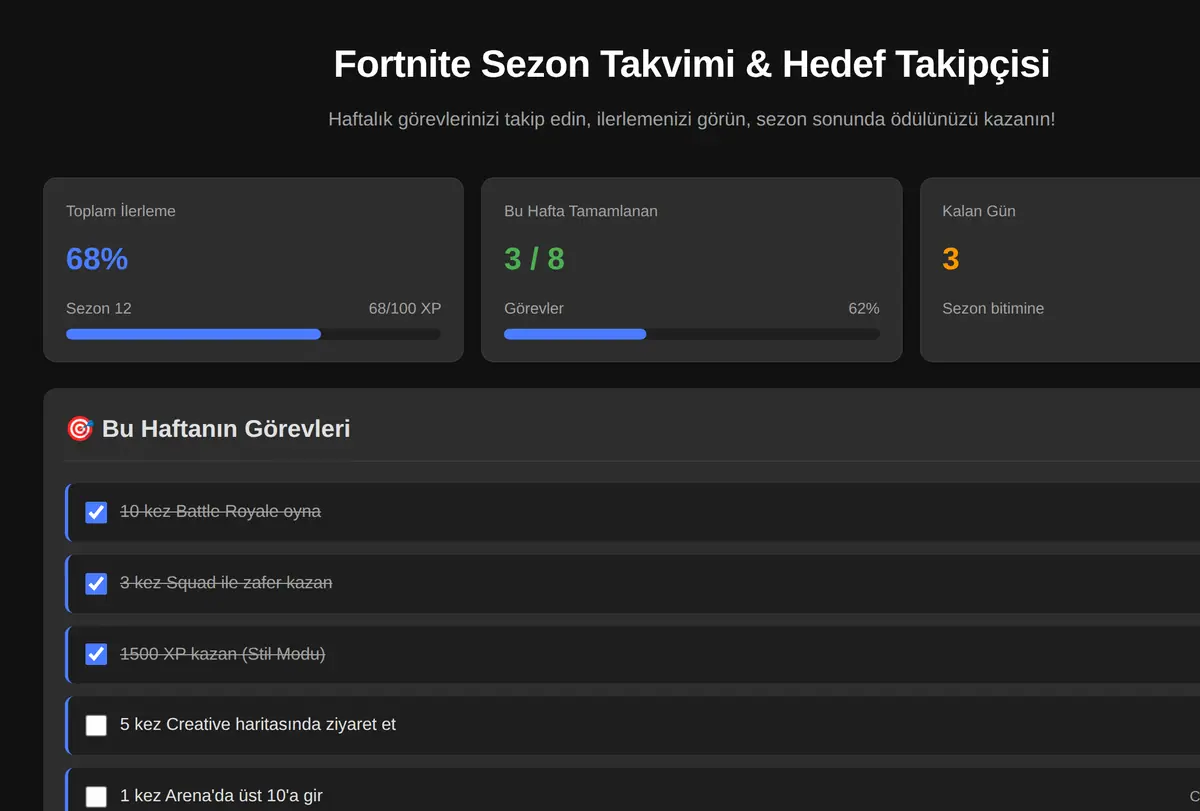Viewport: 1200px width, 811px height.
Task: Click the target emoji icon beside Bu Haftanın Görevleri
Action: [80, 429]
